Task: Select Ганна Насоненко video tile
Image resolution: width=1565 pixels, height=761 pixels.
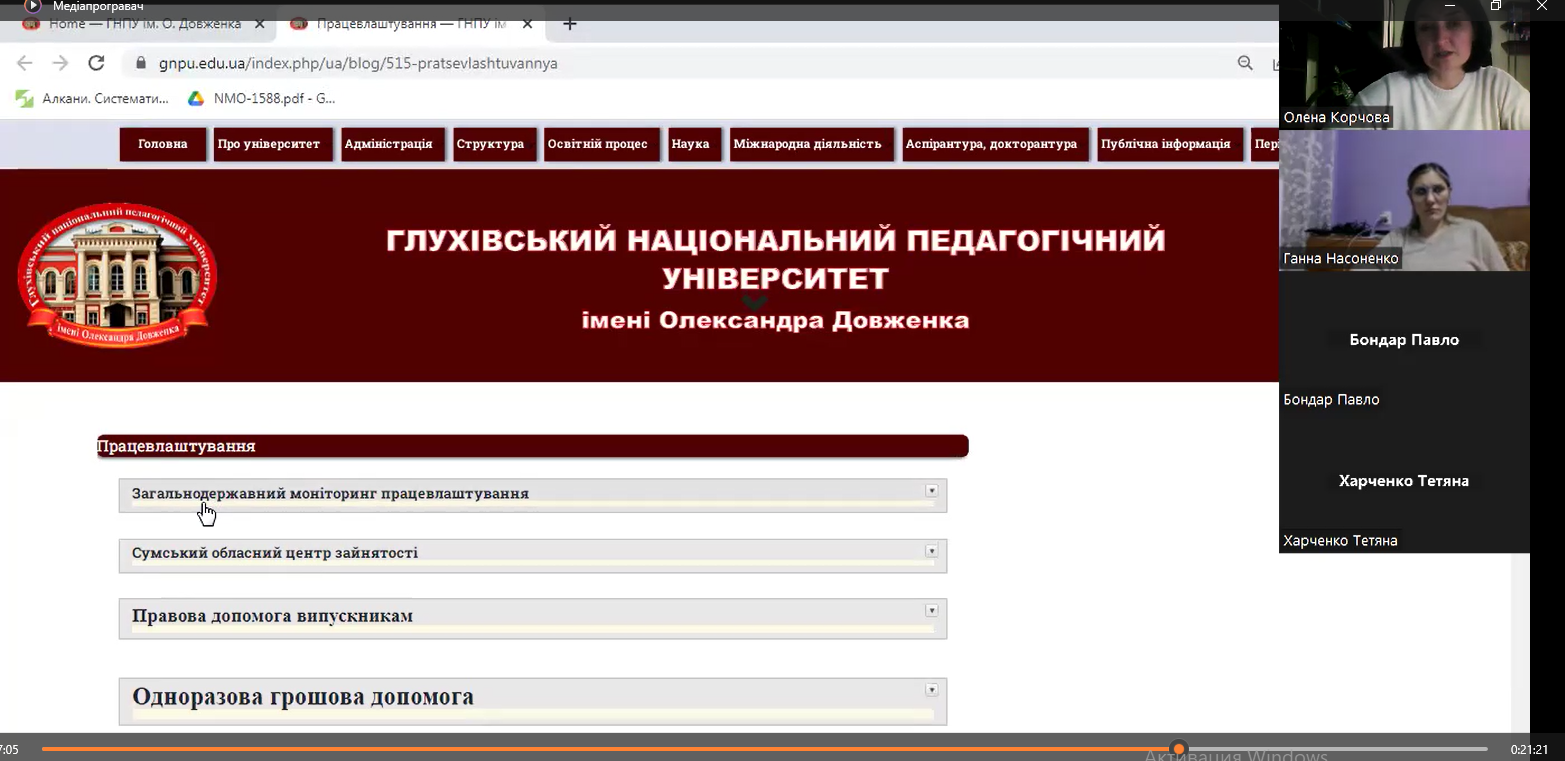Action: [1404, 201]
